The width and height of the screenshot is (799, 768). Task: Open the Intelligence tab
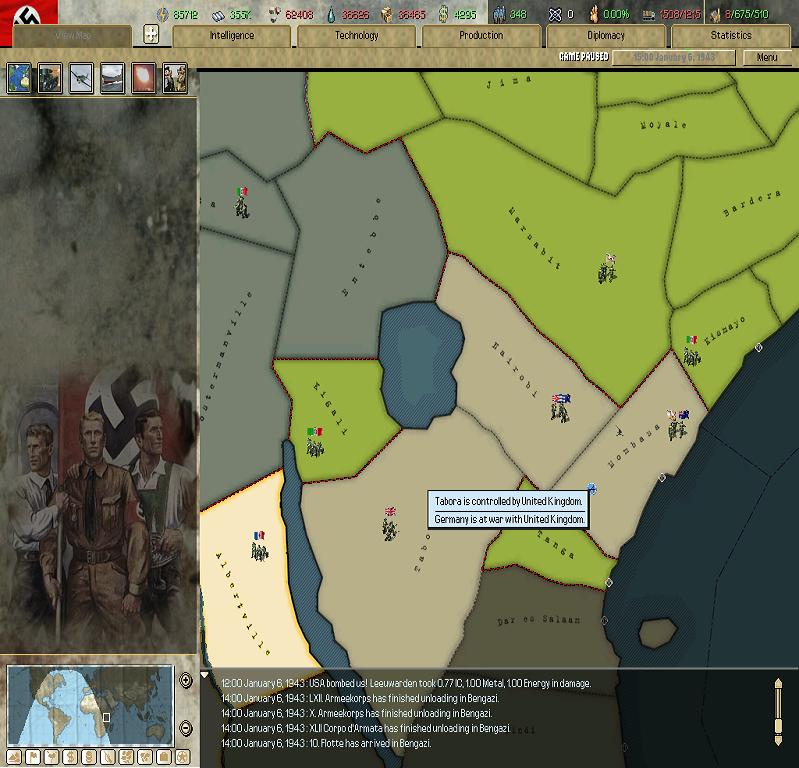(x=232, y=36)
